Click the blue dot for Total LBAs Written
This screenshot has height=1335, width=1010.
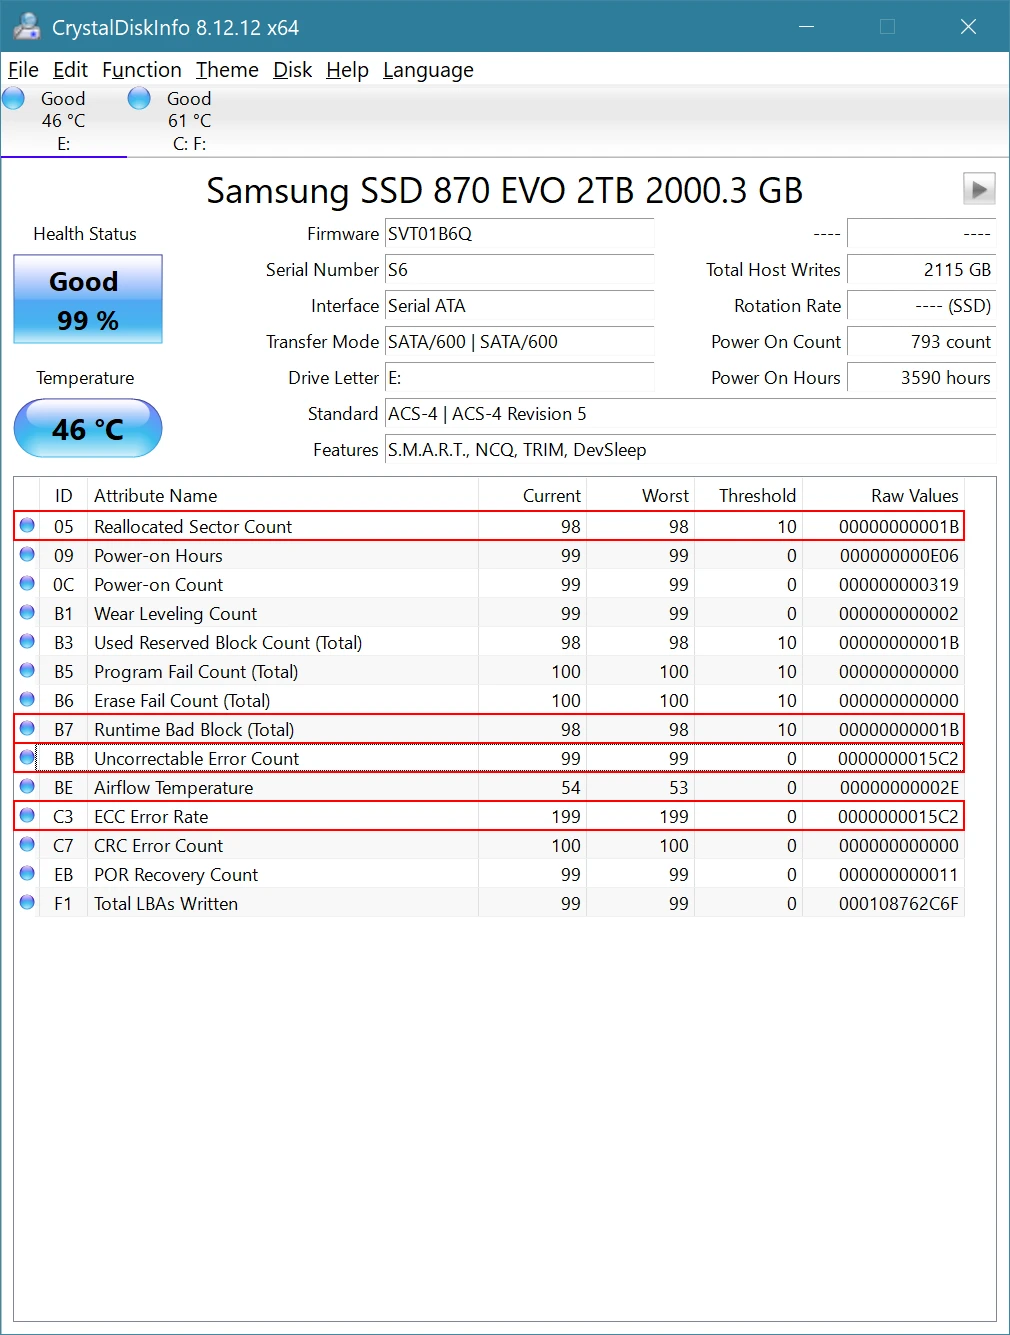(x=27, y=903)
